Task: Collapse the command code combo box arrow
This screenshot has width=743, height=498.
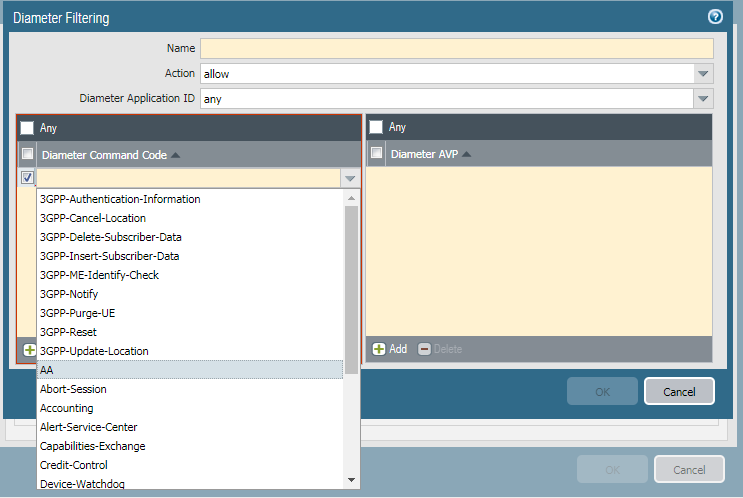Action: [349, 178]
